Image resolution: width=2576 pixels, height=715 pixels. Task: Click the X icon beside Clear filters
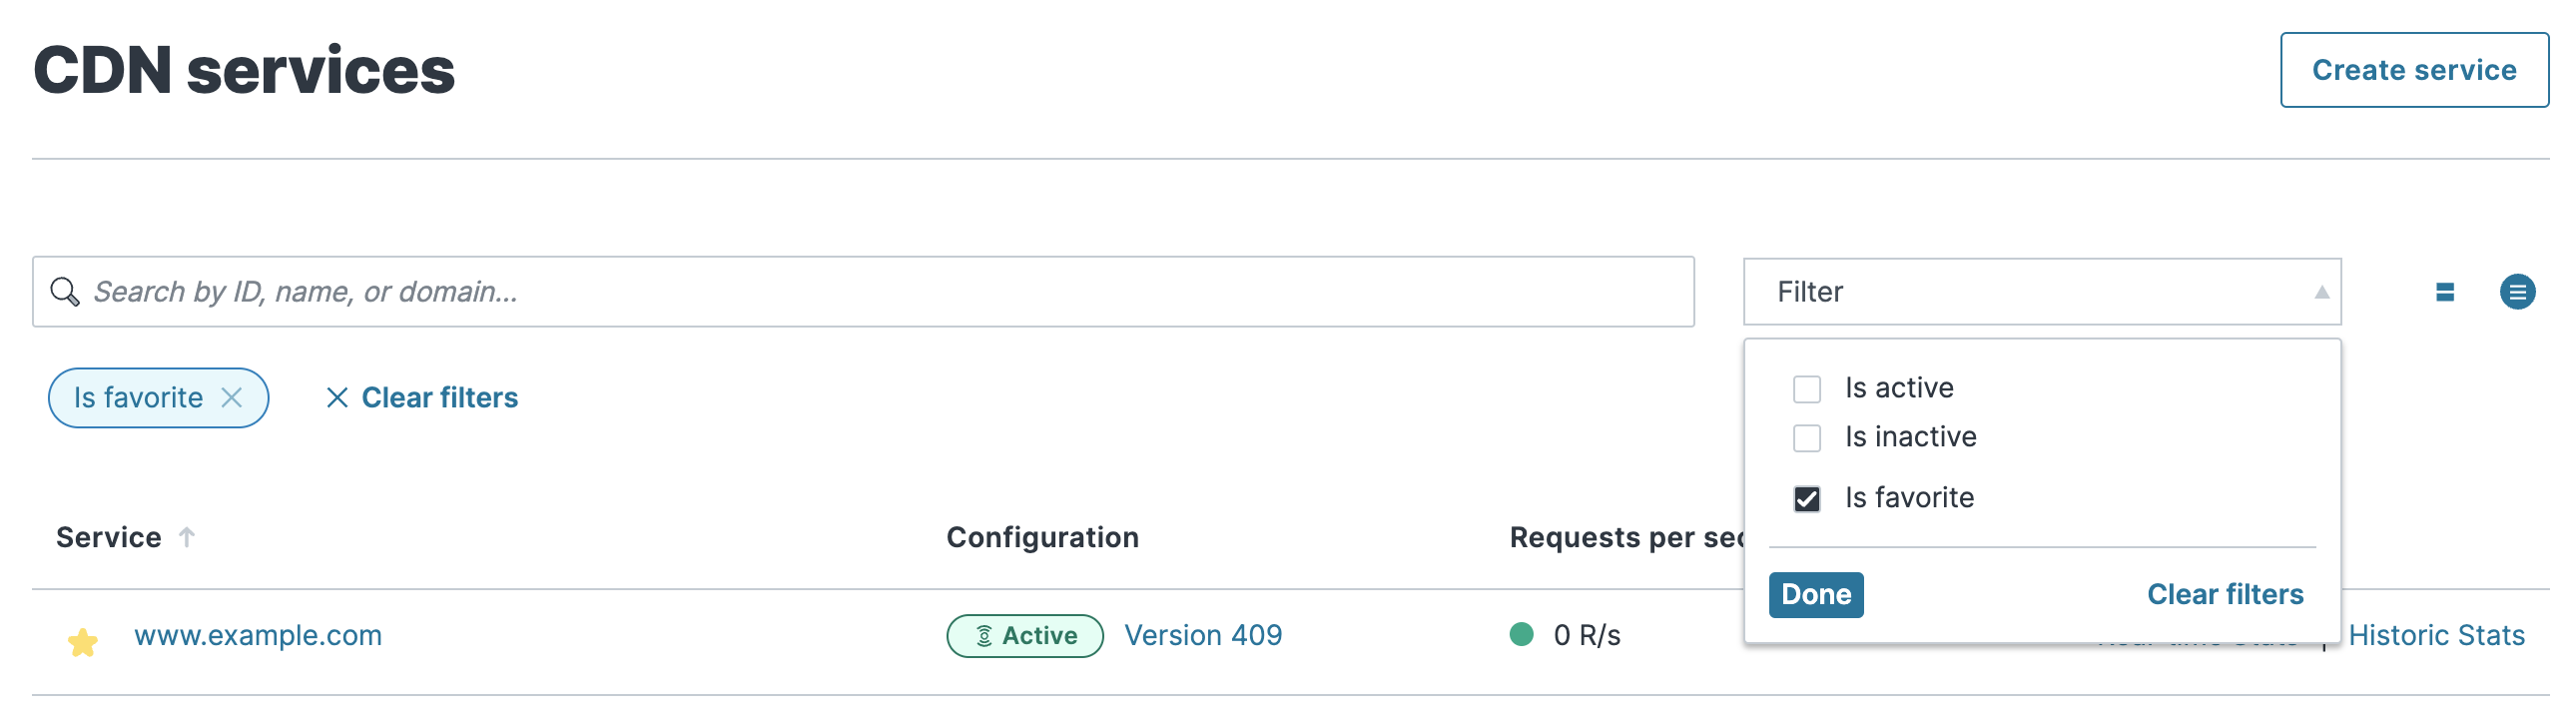pyautogui.click(x=337, y=397)
